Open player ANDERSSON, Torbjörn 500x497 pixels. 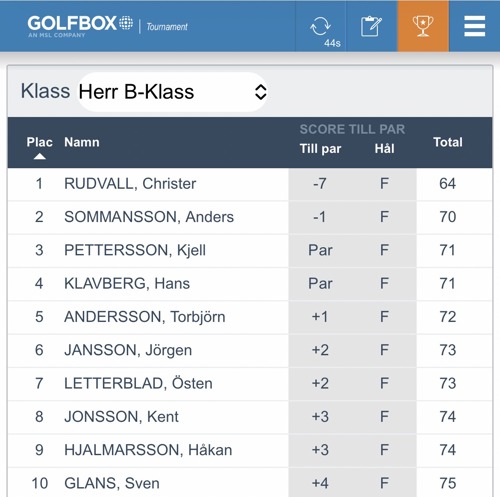[x=145, y=317]
